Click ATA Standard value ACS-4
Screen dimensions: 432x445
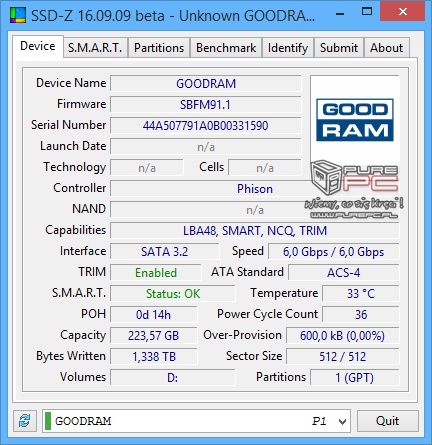click(x=344, y=273)
